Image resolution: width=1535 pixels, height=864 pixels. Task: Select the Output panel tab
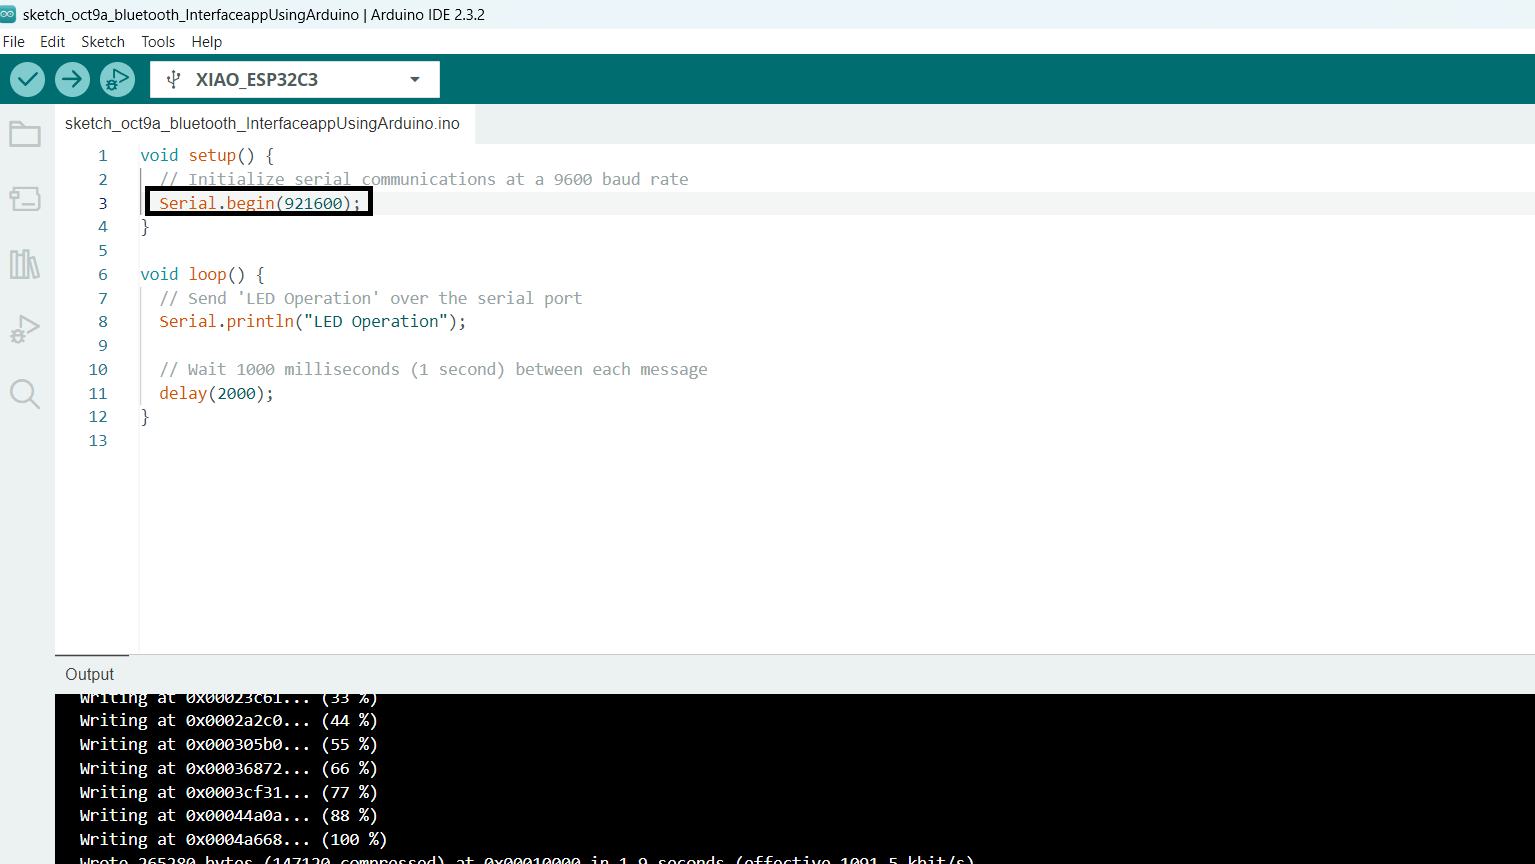(x=90, y=674)
